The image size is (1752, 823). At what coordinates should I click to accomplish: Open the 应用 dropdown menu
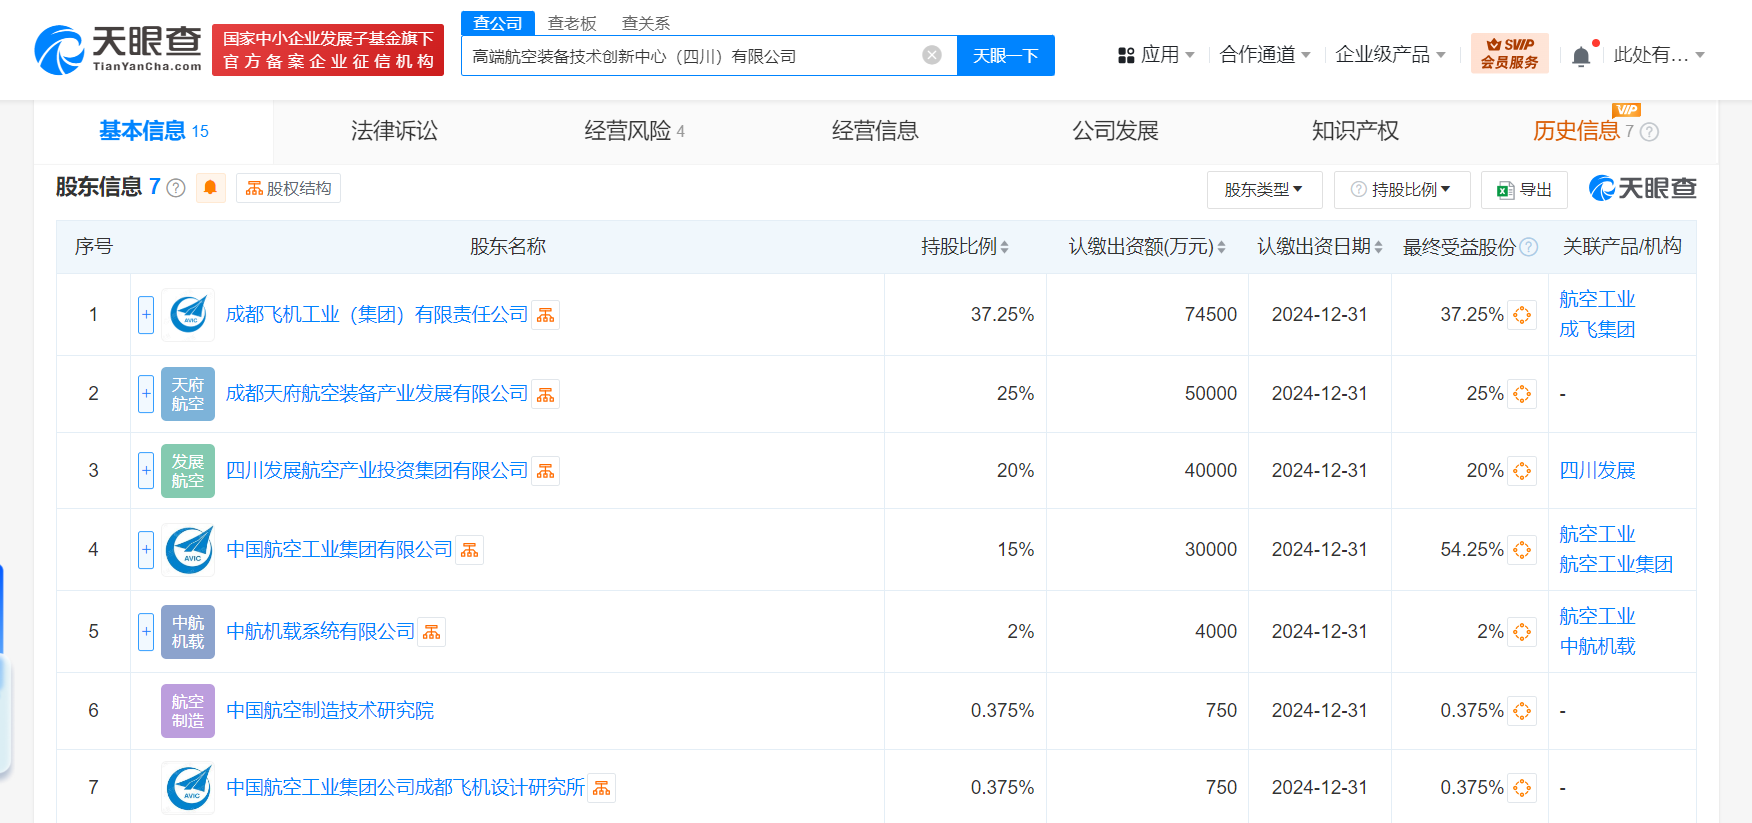pos(1157,55)
